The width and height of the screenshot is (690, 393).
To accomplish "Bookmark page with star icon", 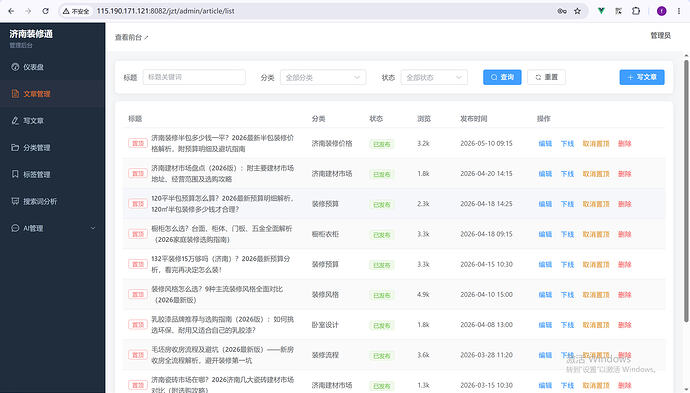I will coord(577,11).
